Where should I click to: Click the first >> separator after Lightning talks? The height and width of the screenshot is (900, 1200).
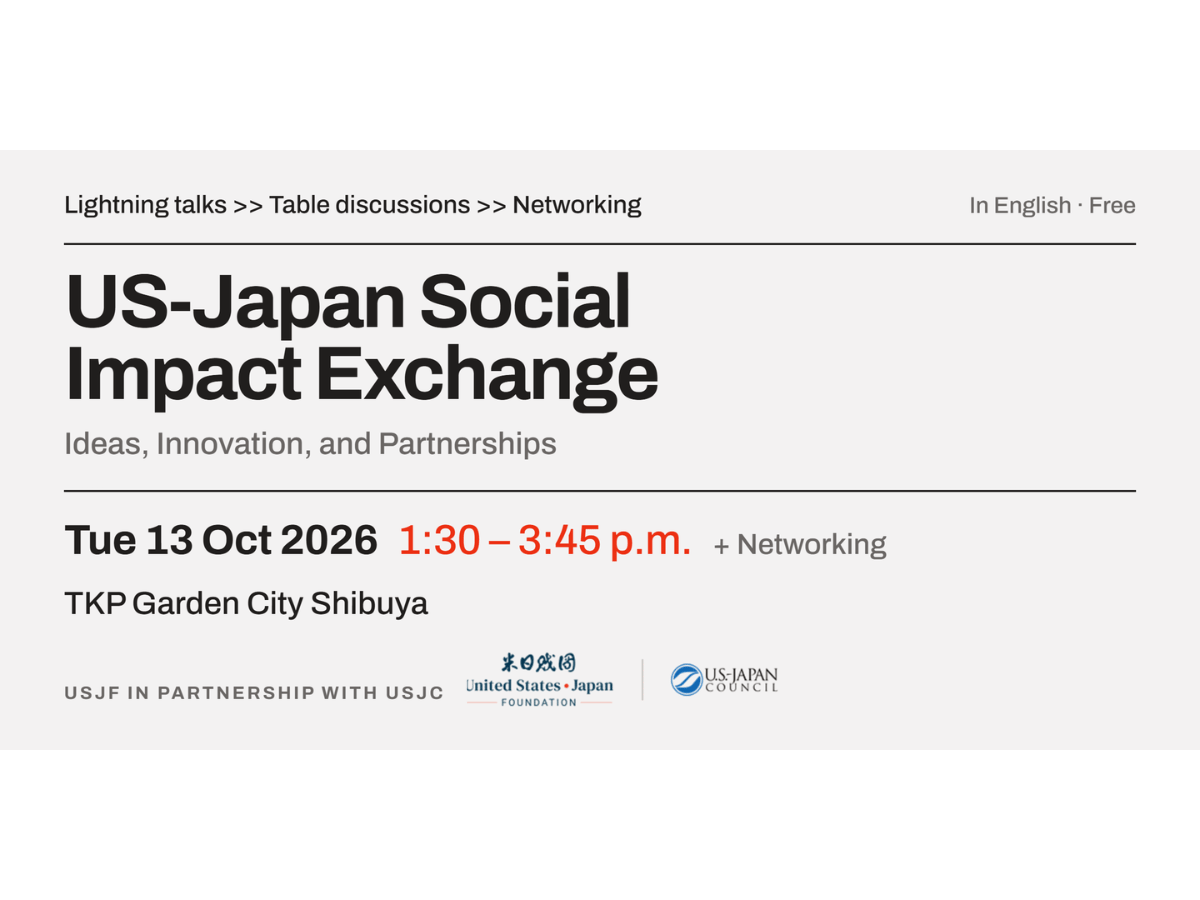[248, 205]
